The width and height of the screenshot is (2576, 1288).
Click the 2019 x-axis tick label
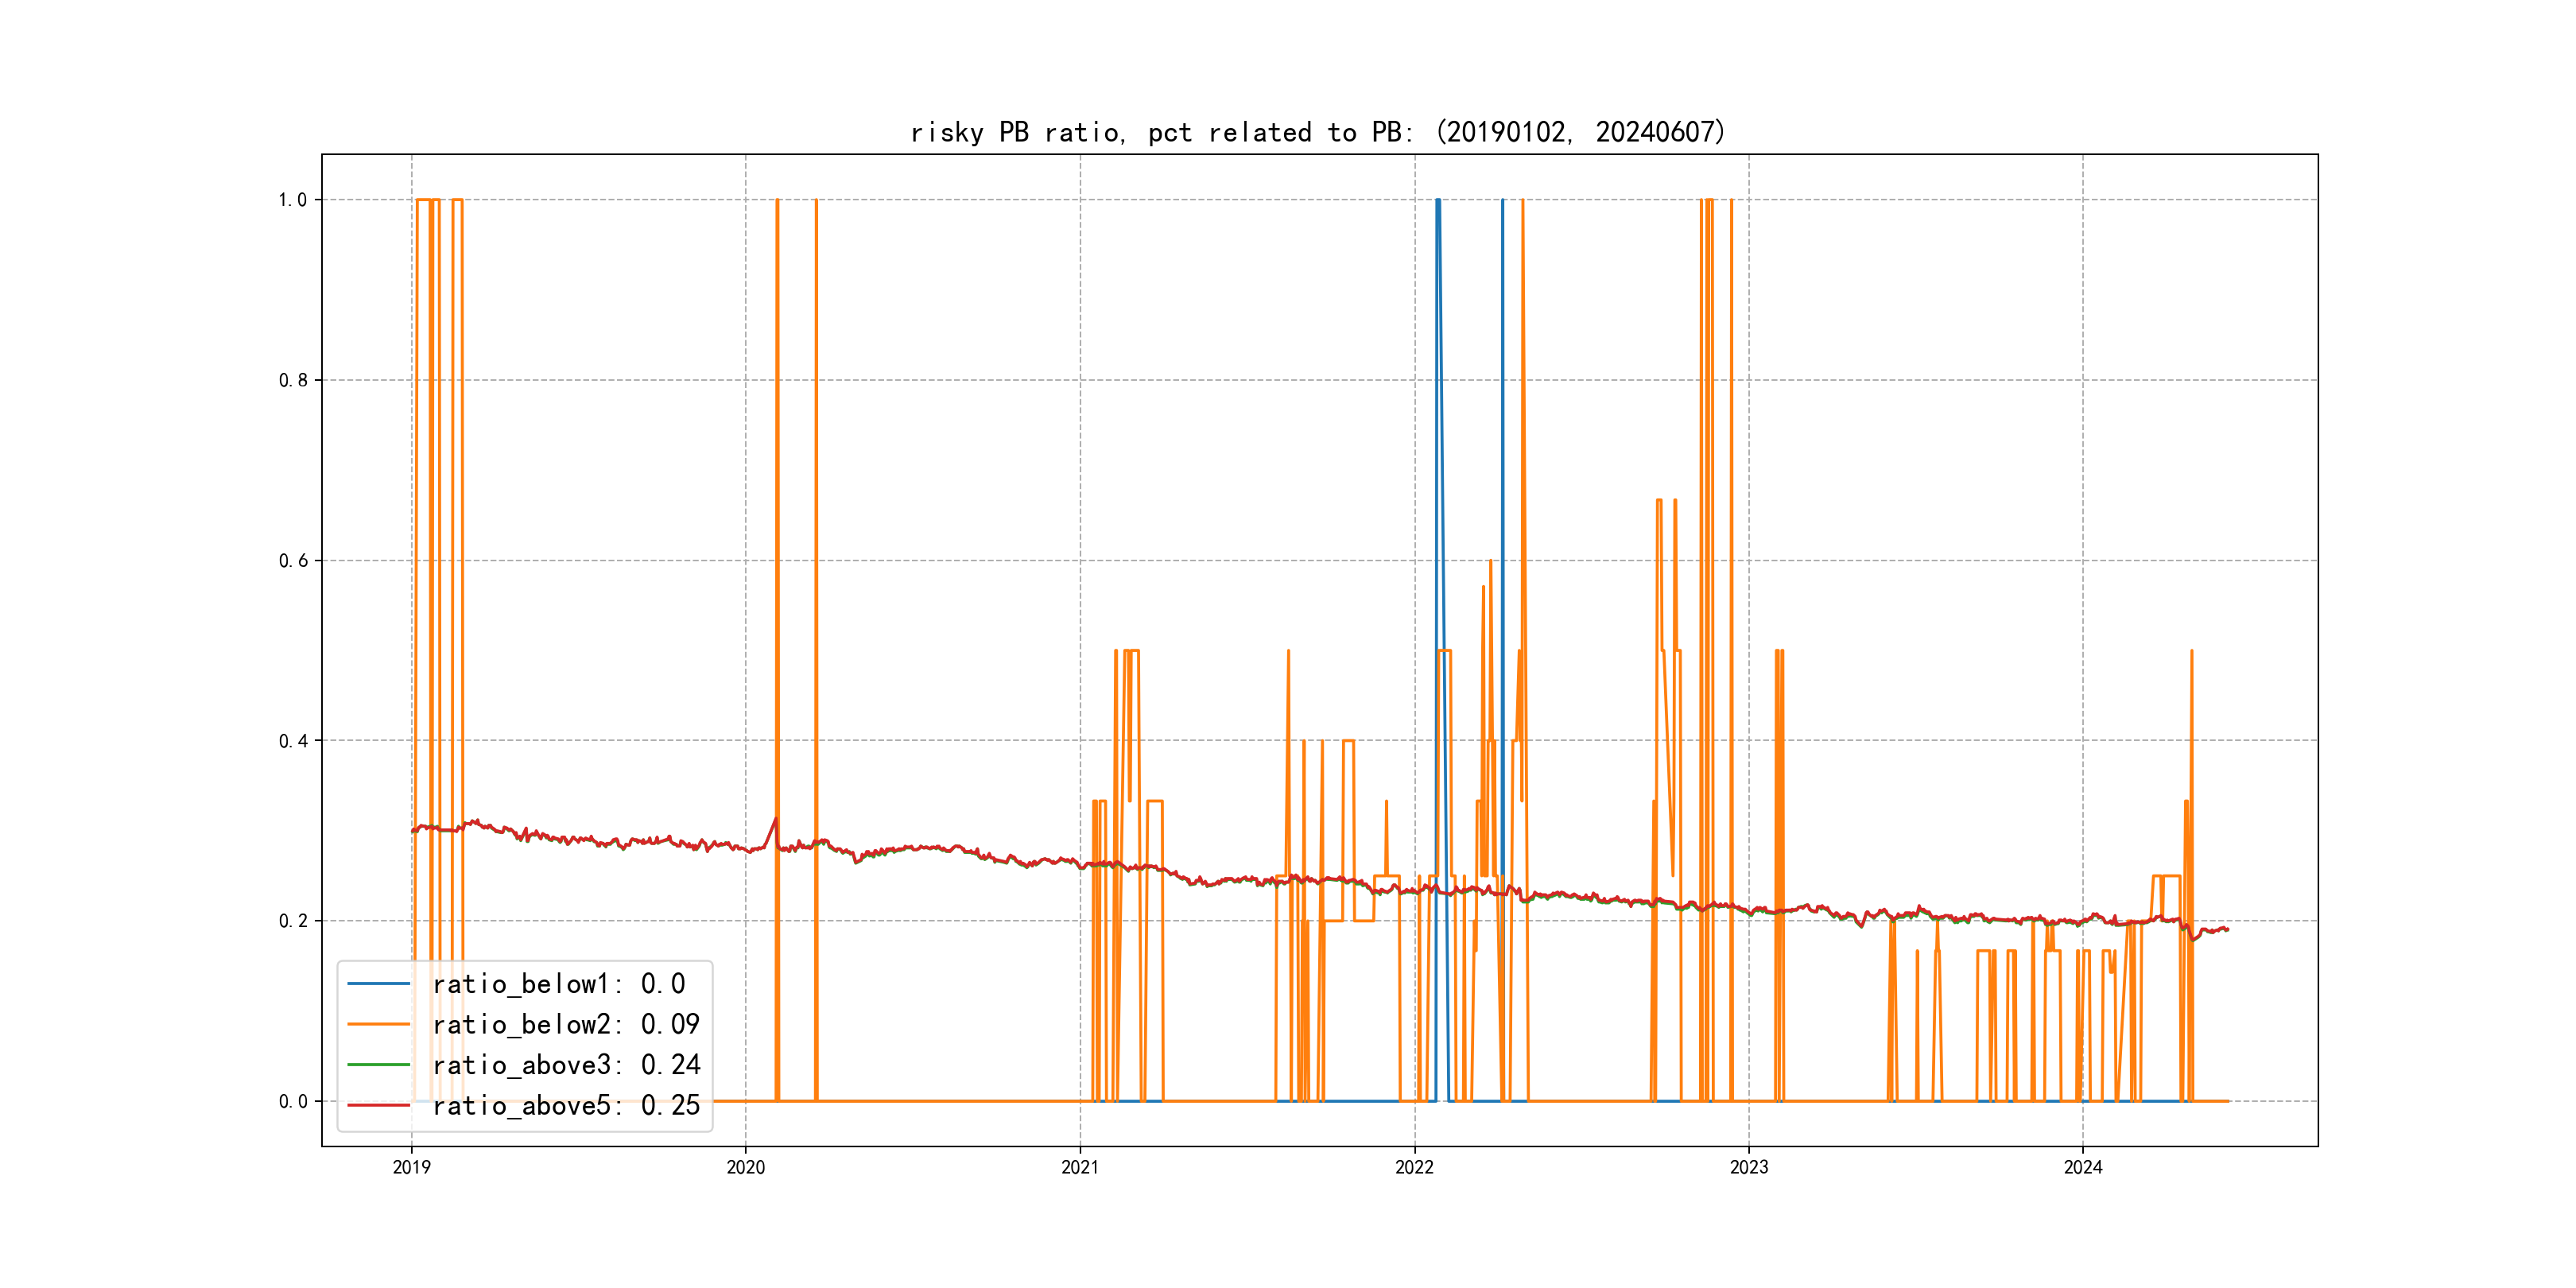click(411, 1167)
